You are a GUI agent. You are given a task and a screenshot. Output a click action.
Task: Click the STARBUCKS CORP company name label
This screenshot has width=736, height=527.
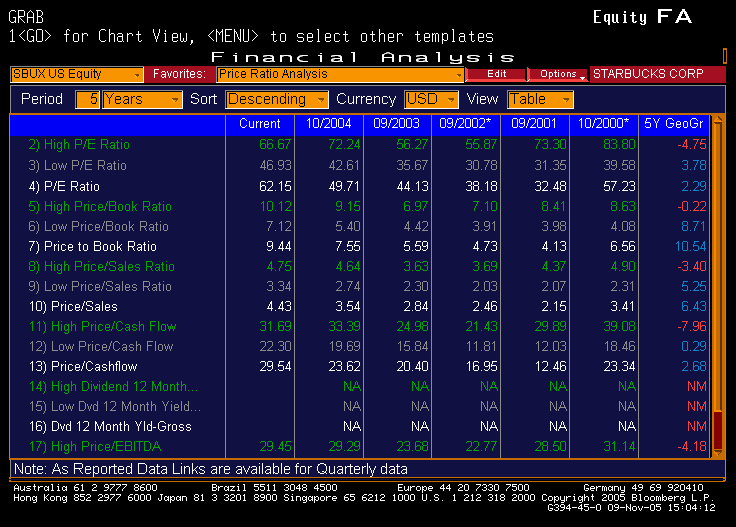pyautogui.click(x=648, y=74)
